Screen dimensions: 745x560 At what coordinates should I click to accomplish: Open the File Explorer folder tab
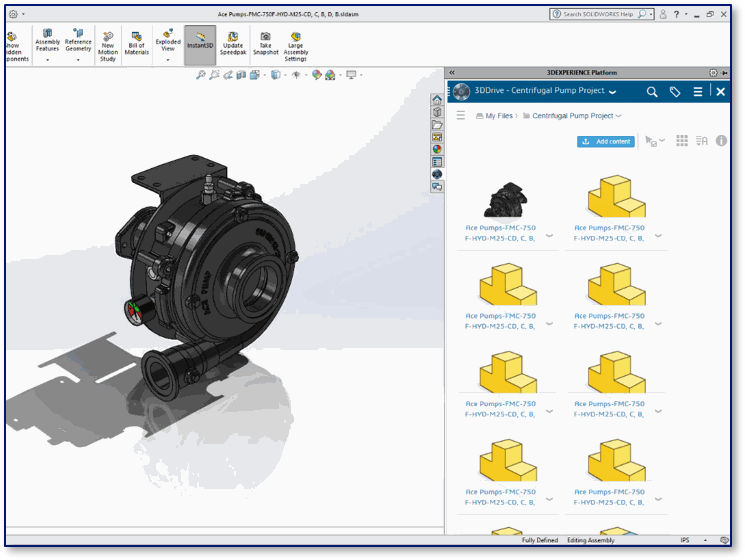(437, 124)
